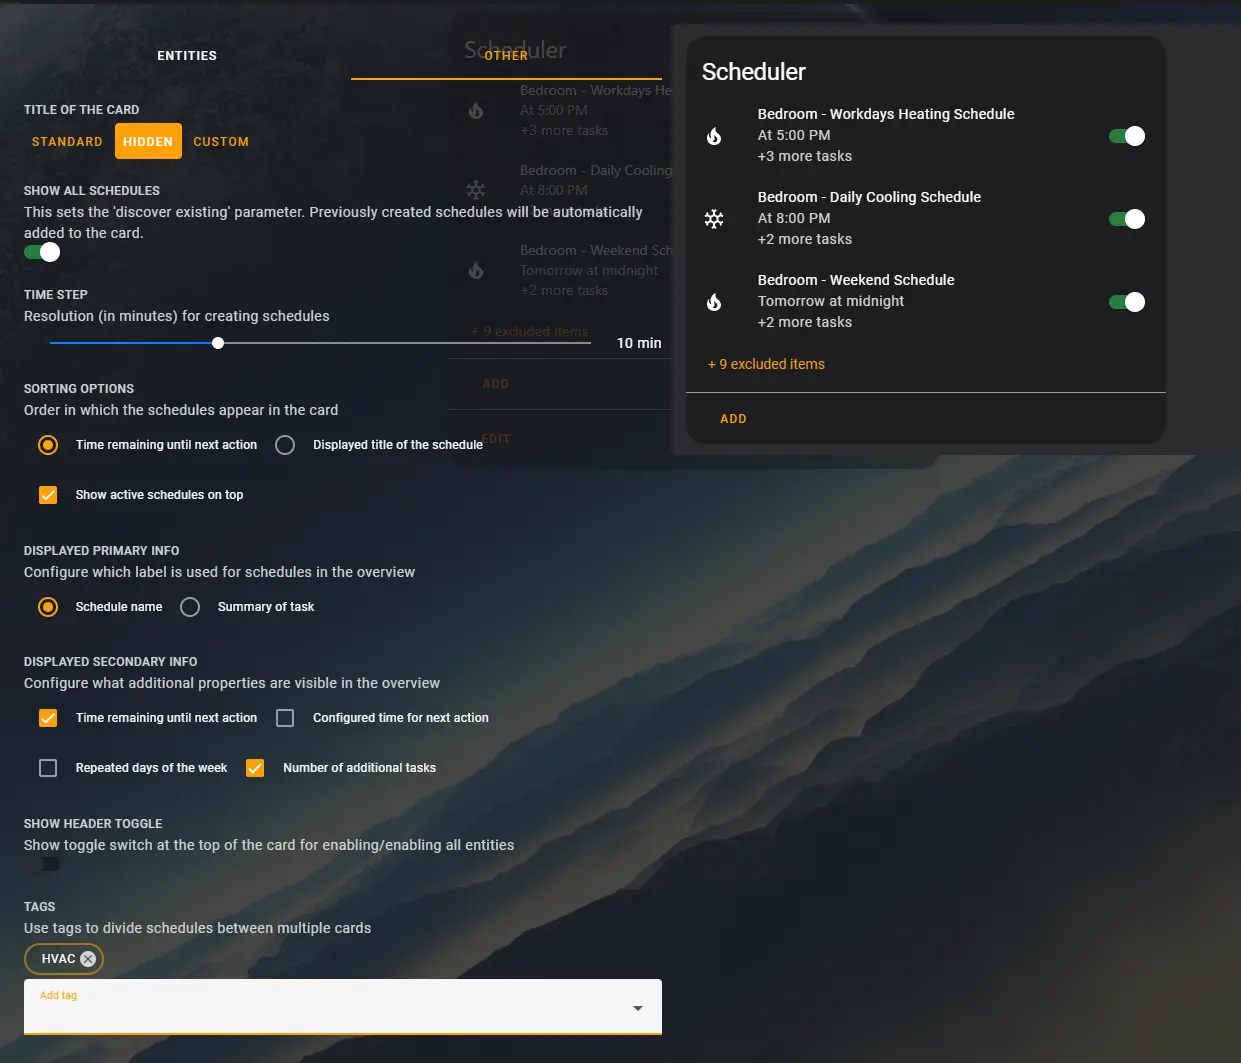
Task: Check Repeated days of the week
Action: [x=48, y=768]
